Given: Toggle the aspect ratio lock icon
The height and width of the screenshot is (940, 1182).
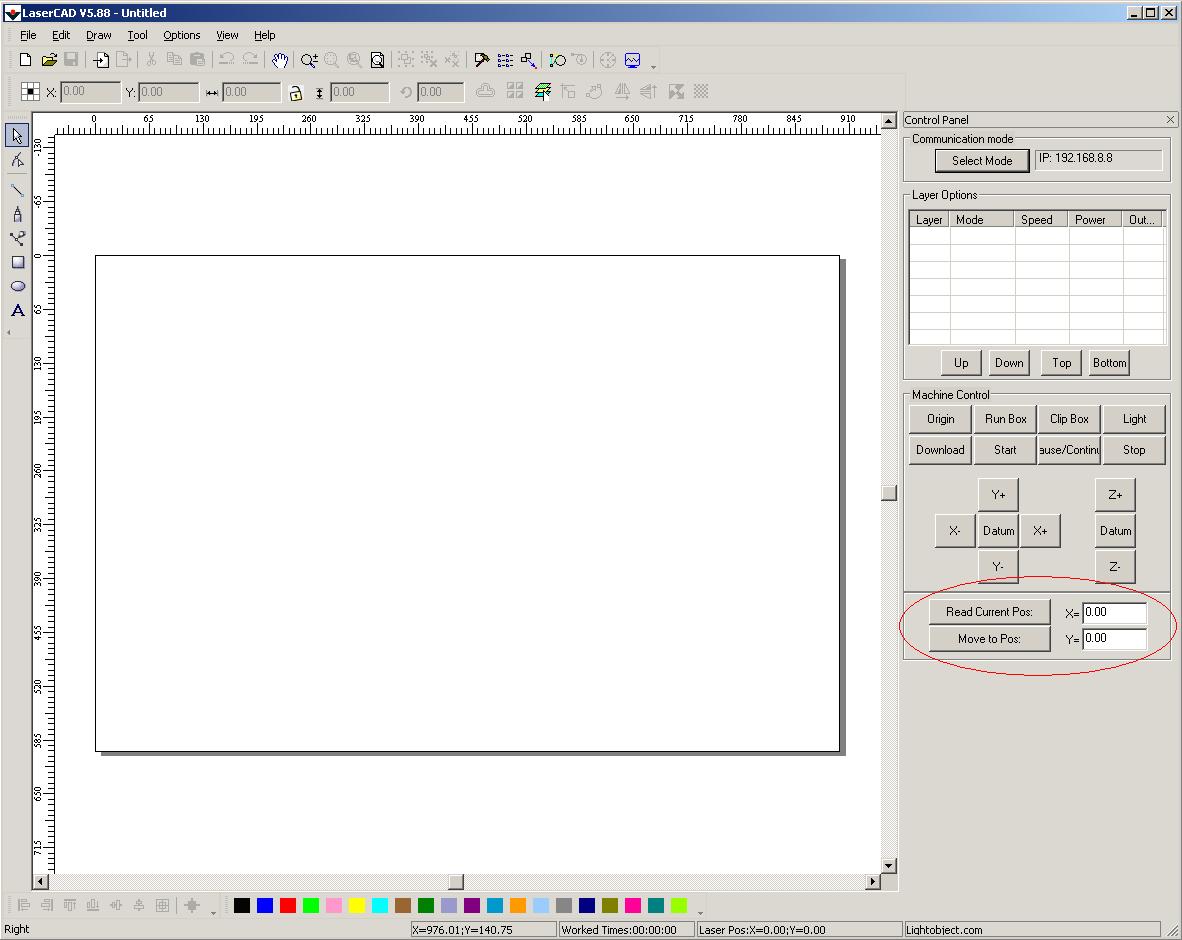Looking at the screenshot, I should point(296,92).
